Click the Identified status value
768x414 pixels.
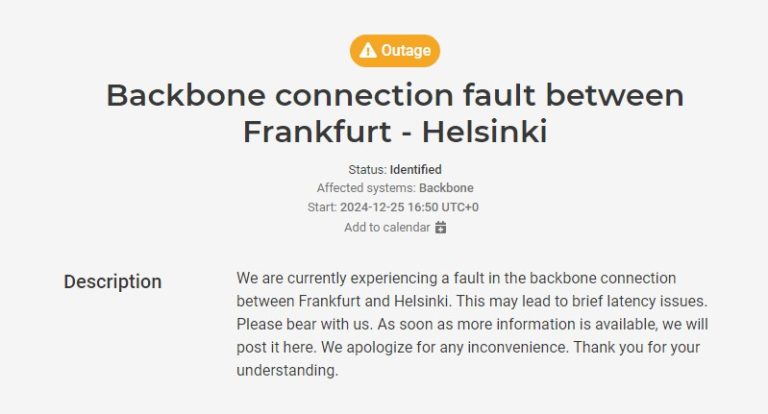tap(415, 170)
